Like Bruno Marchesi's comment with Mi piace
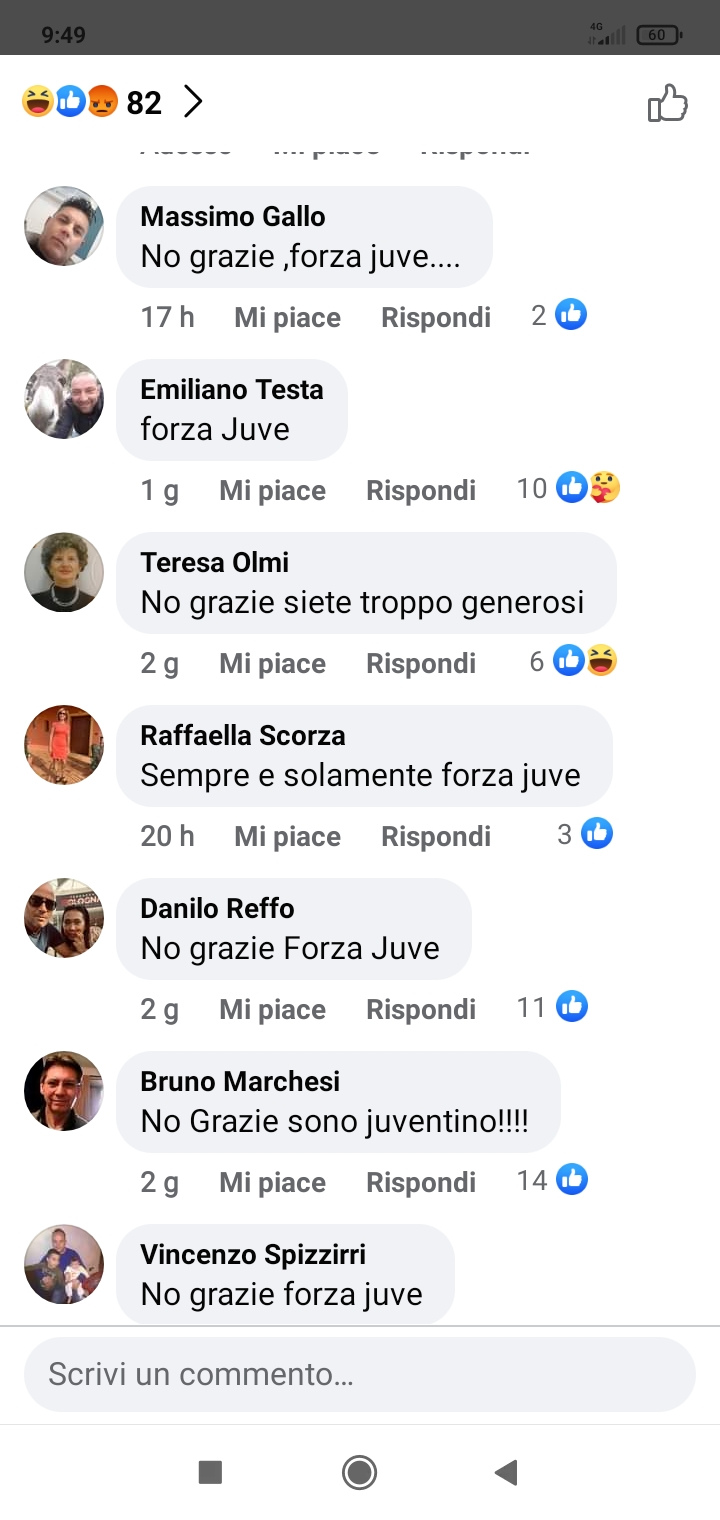Image resolution: width=720 pixels, height=1520 pixels. pos(272,1182)
